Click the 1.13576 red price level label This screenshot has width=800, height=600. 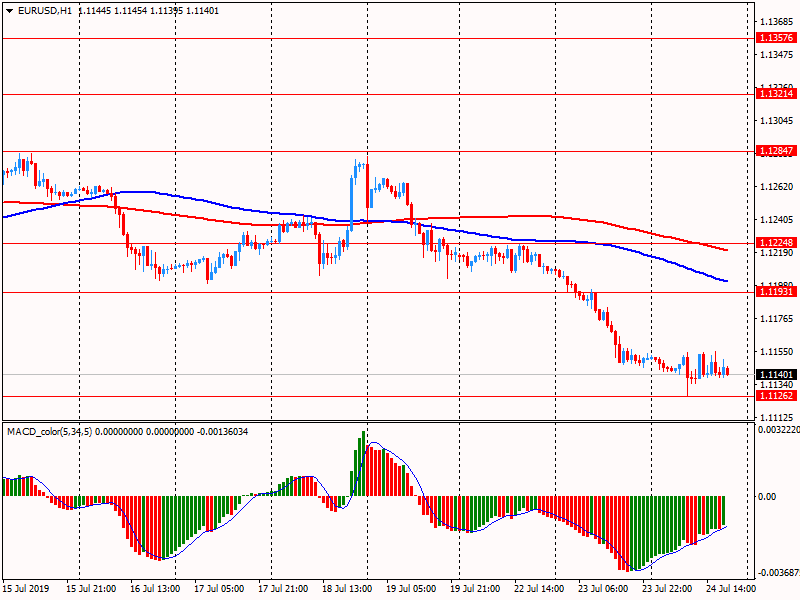click(x=776, y=38)
